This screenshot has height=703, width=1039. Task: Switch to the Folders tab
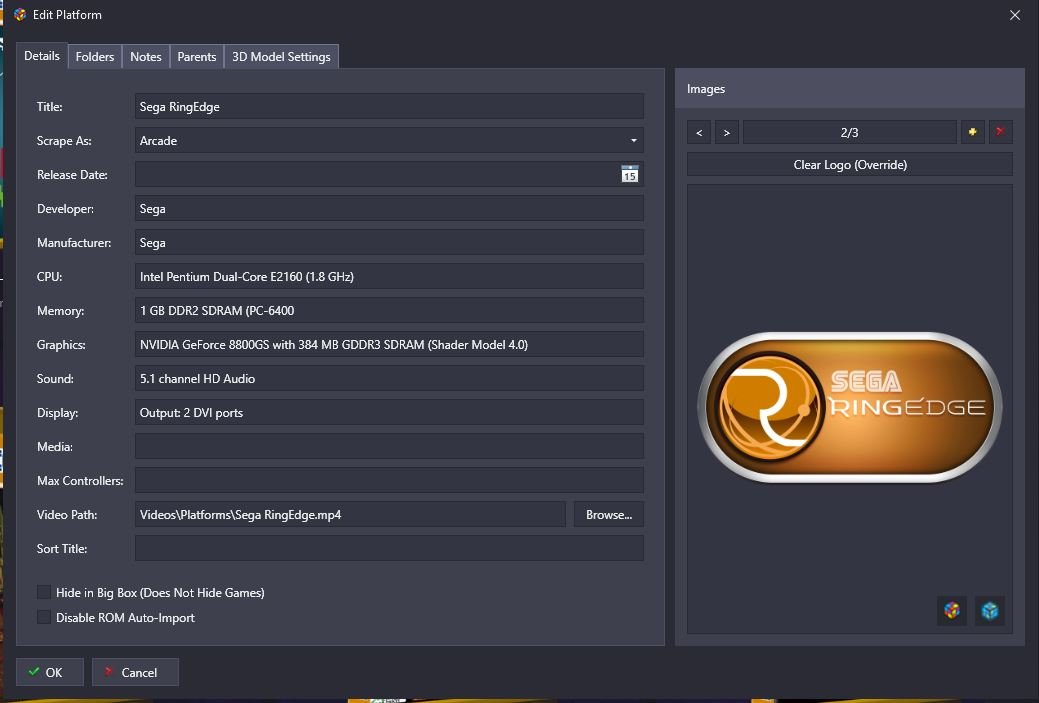click(x=95, y=57)
